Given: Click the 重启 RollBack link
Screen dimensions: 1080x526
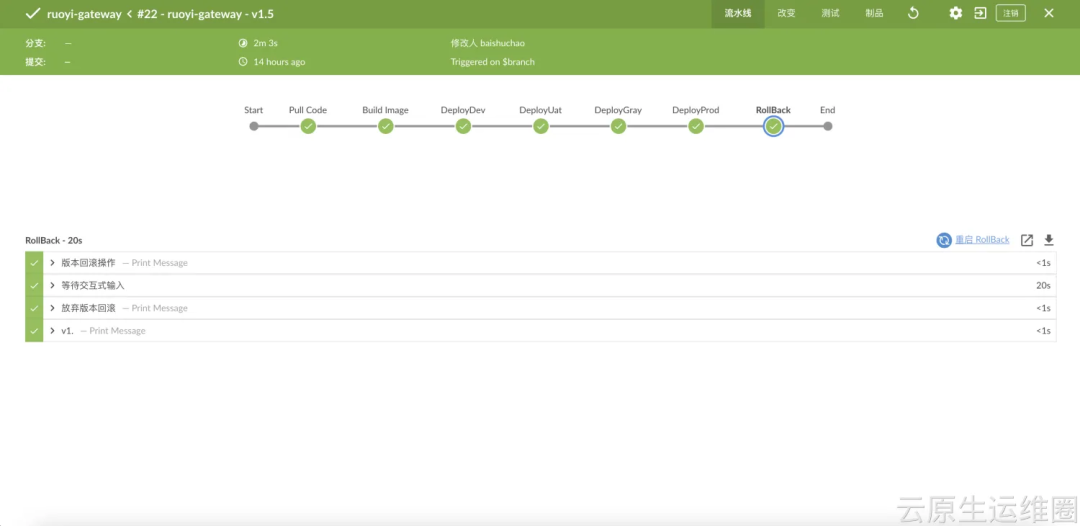Looking at the screenshot, I should (982, 240).
